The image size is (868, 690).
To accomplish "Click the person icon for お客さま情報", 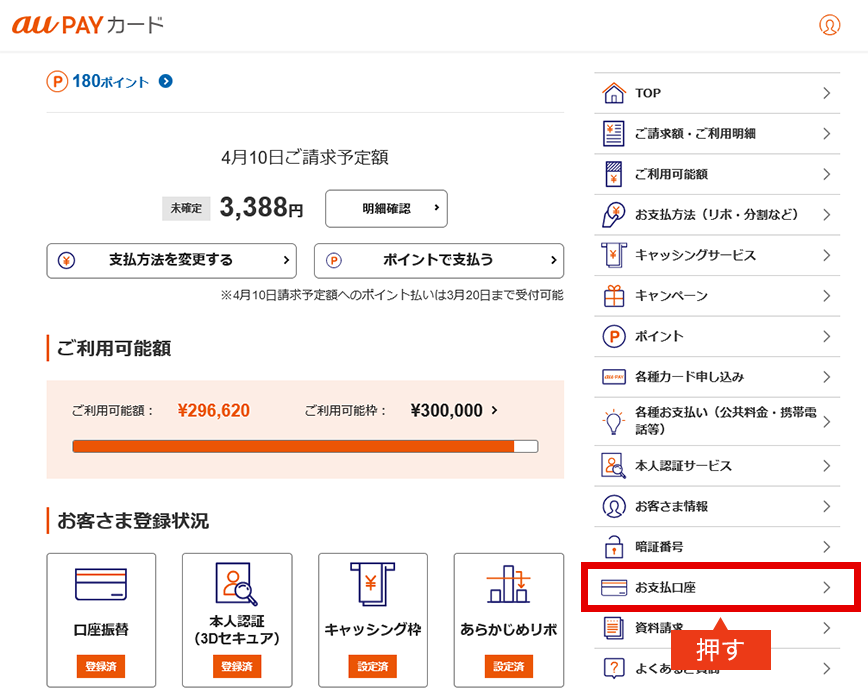I will coord(613,506).
